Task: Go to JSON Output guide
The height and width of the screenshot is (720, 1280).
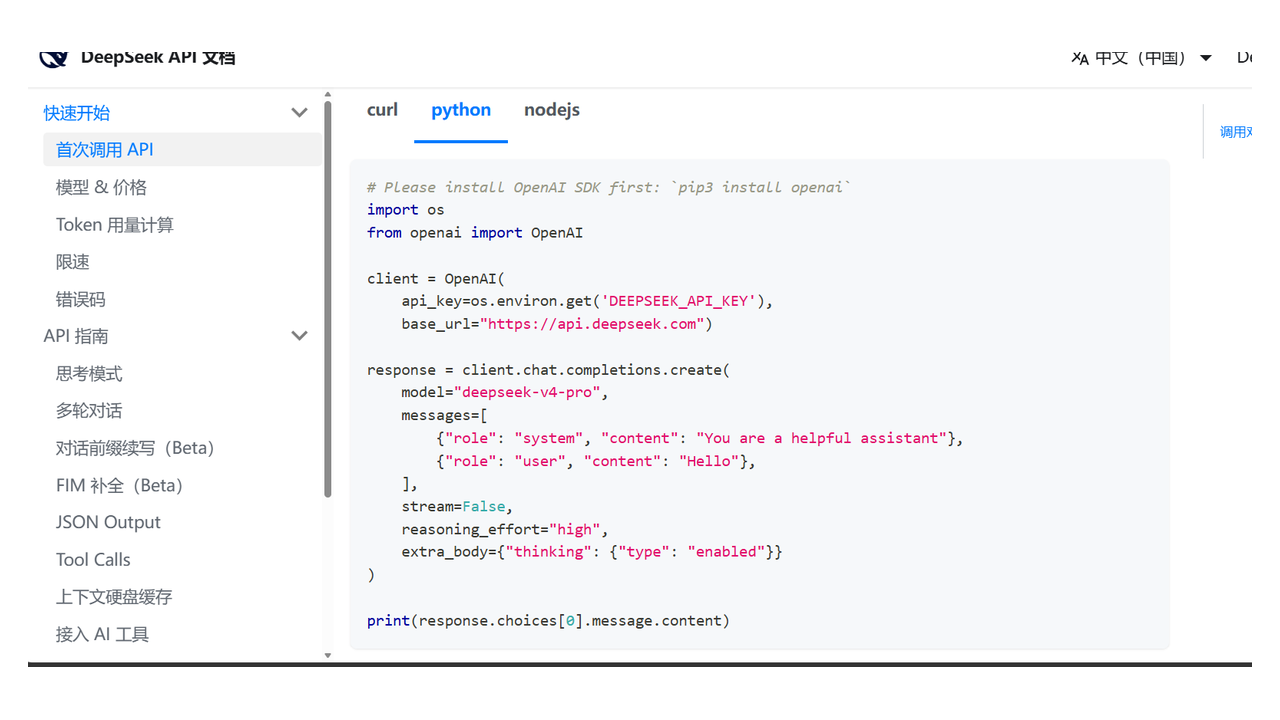Action: point(108,522)
